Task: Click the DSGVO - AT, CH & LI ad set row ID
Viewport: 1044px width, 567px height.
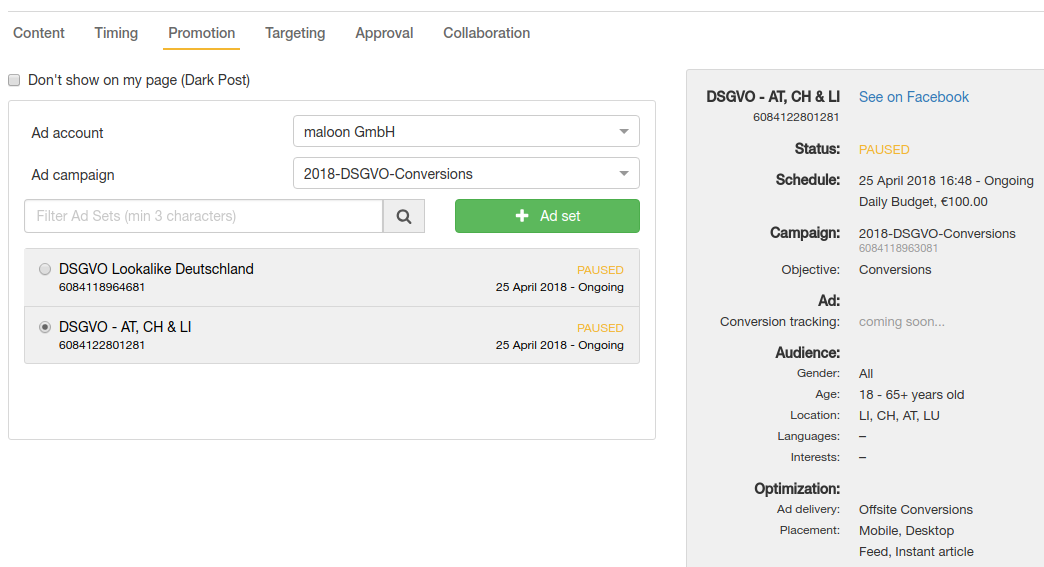Action: point(102,345)
